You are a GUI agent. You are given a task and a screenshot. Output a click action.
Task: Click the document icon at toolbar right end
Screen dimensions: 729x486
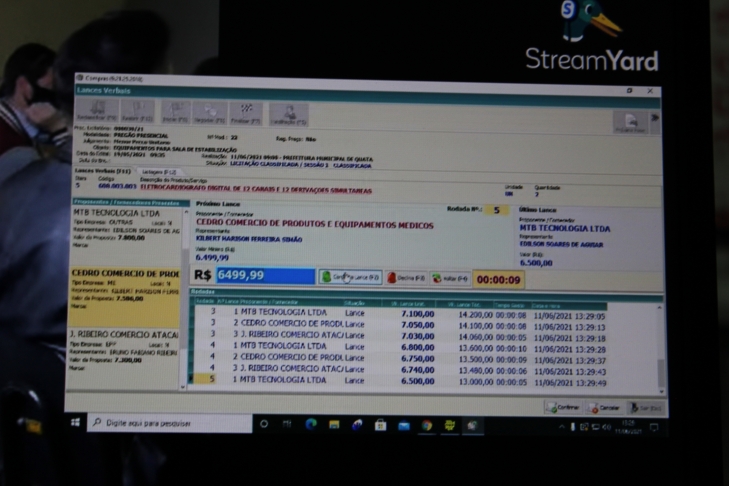tap(630, 123)
